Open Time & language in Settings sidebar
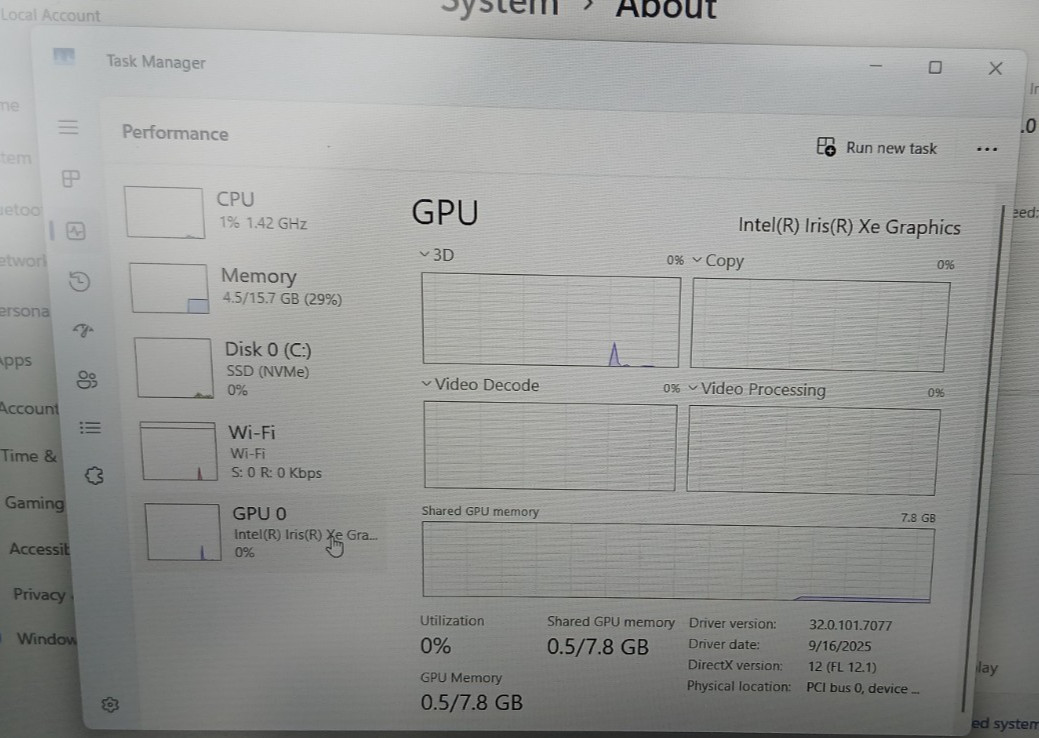This screenshot has width=1039, height=738. click(x=28, y=456)
